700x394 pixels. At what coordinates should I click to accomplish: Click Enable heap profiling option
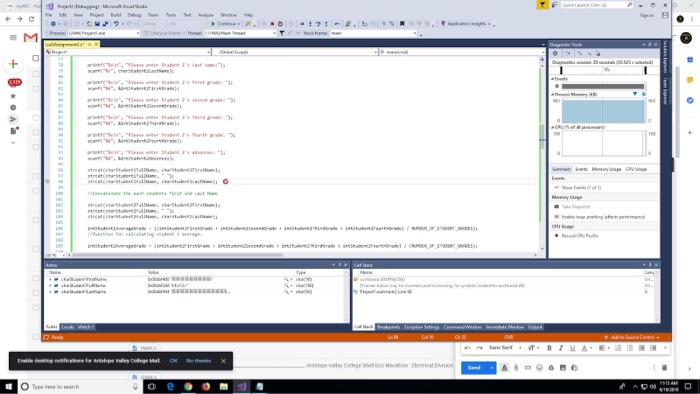(603, 217)
